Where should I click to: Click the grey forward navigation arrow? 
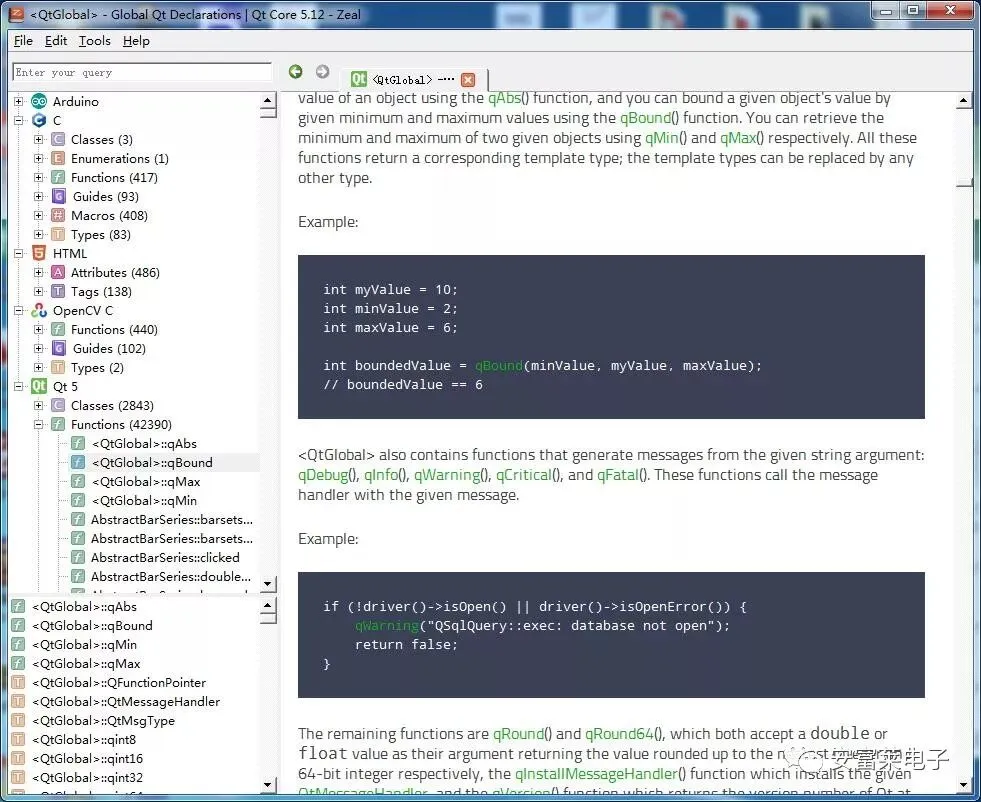[x=322, y=71]
